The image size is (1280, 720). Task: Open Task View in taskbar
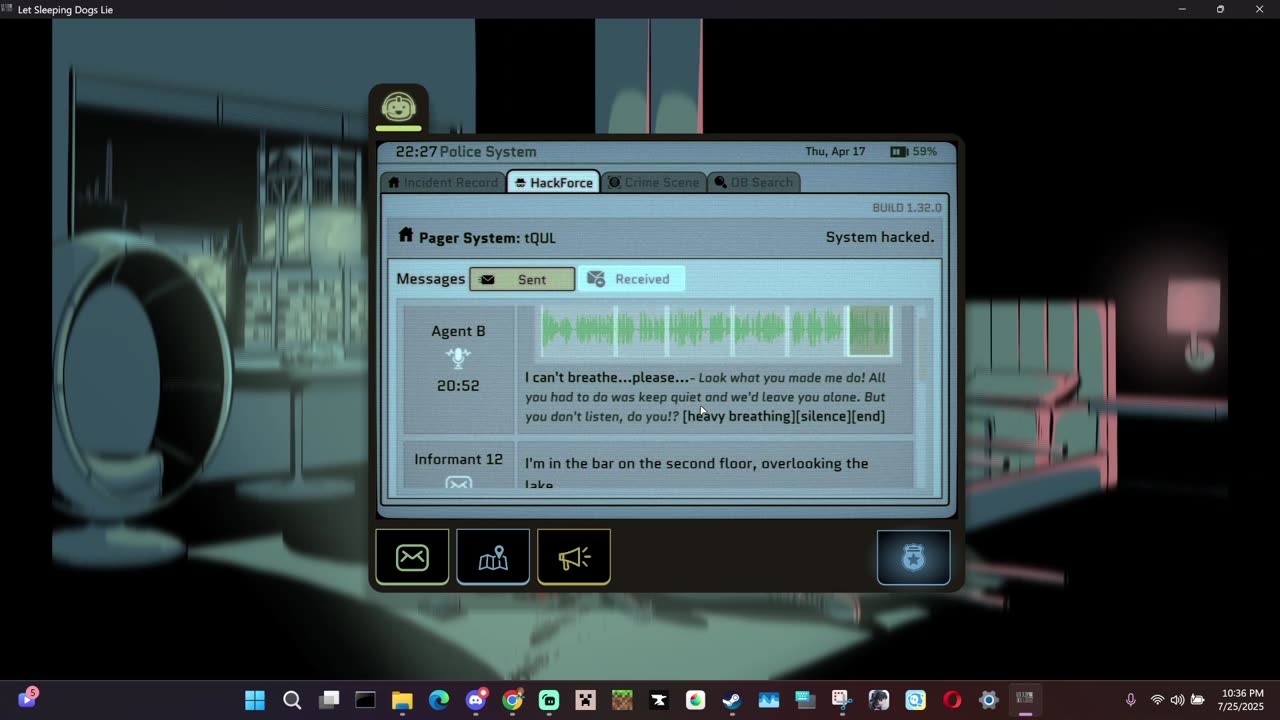329,700
